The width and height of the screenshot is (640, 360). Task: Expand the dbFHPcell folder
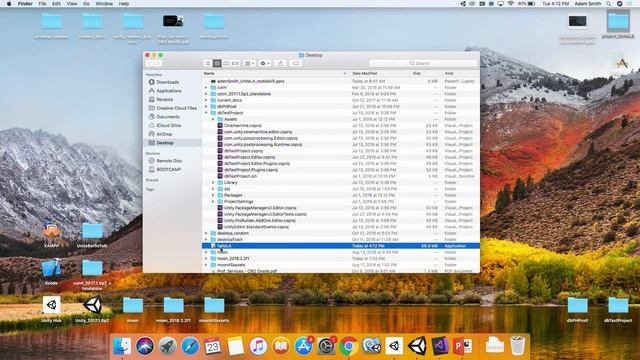[x=206, y=107]
